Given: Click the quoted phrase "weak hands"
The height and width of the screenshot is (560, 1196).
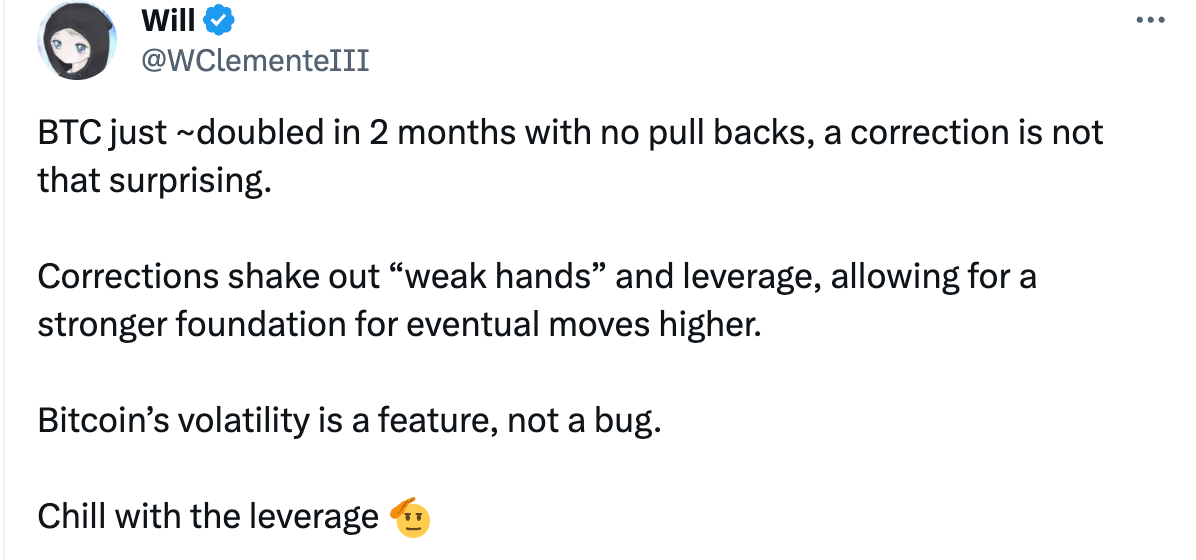Looking at the screenshot, I should [x=497, y=277].
